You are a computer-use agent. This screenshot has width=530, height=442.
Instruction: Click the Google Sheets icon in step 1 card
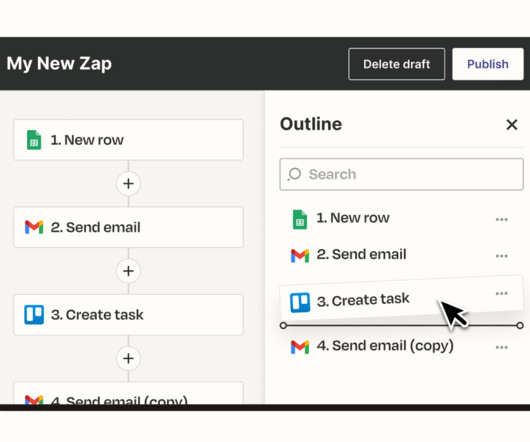tap(34, 140)
